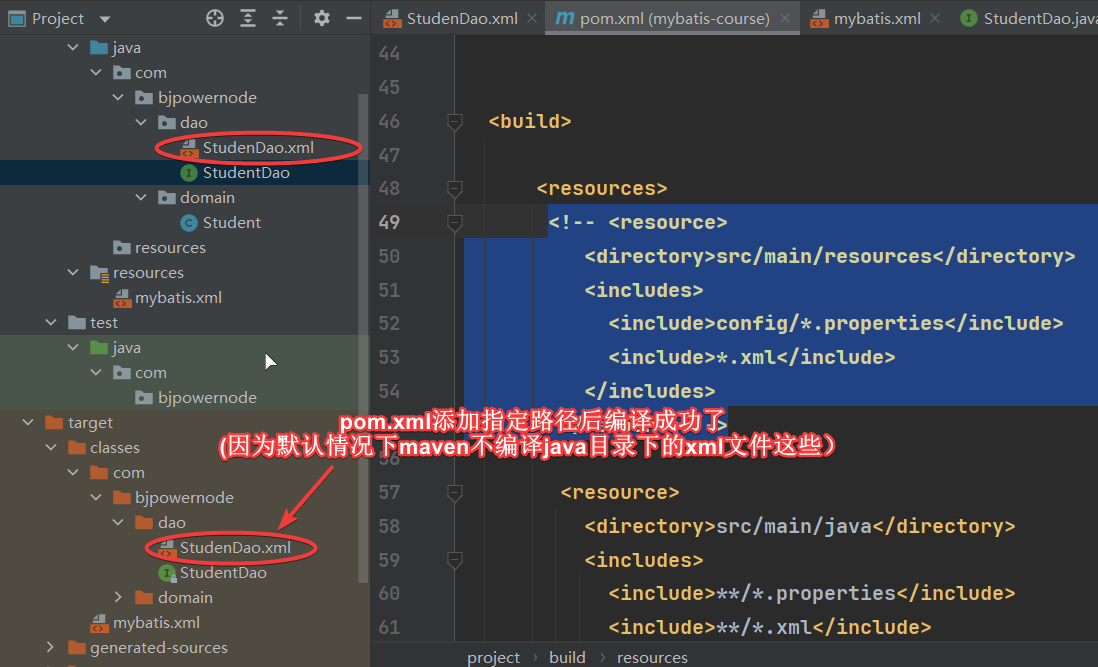This screenshot has height=667, width=1098.
Task: Click the locate current file crosshair icon
Action: [x=215, y=18]
